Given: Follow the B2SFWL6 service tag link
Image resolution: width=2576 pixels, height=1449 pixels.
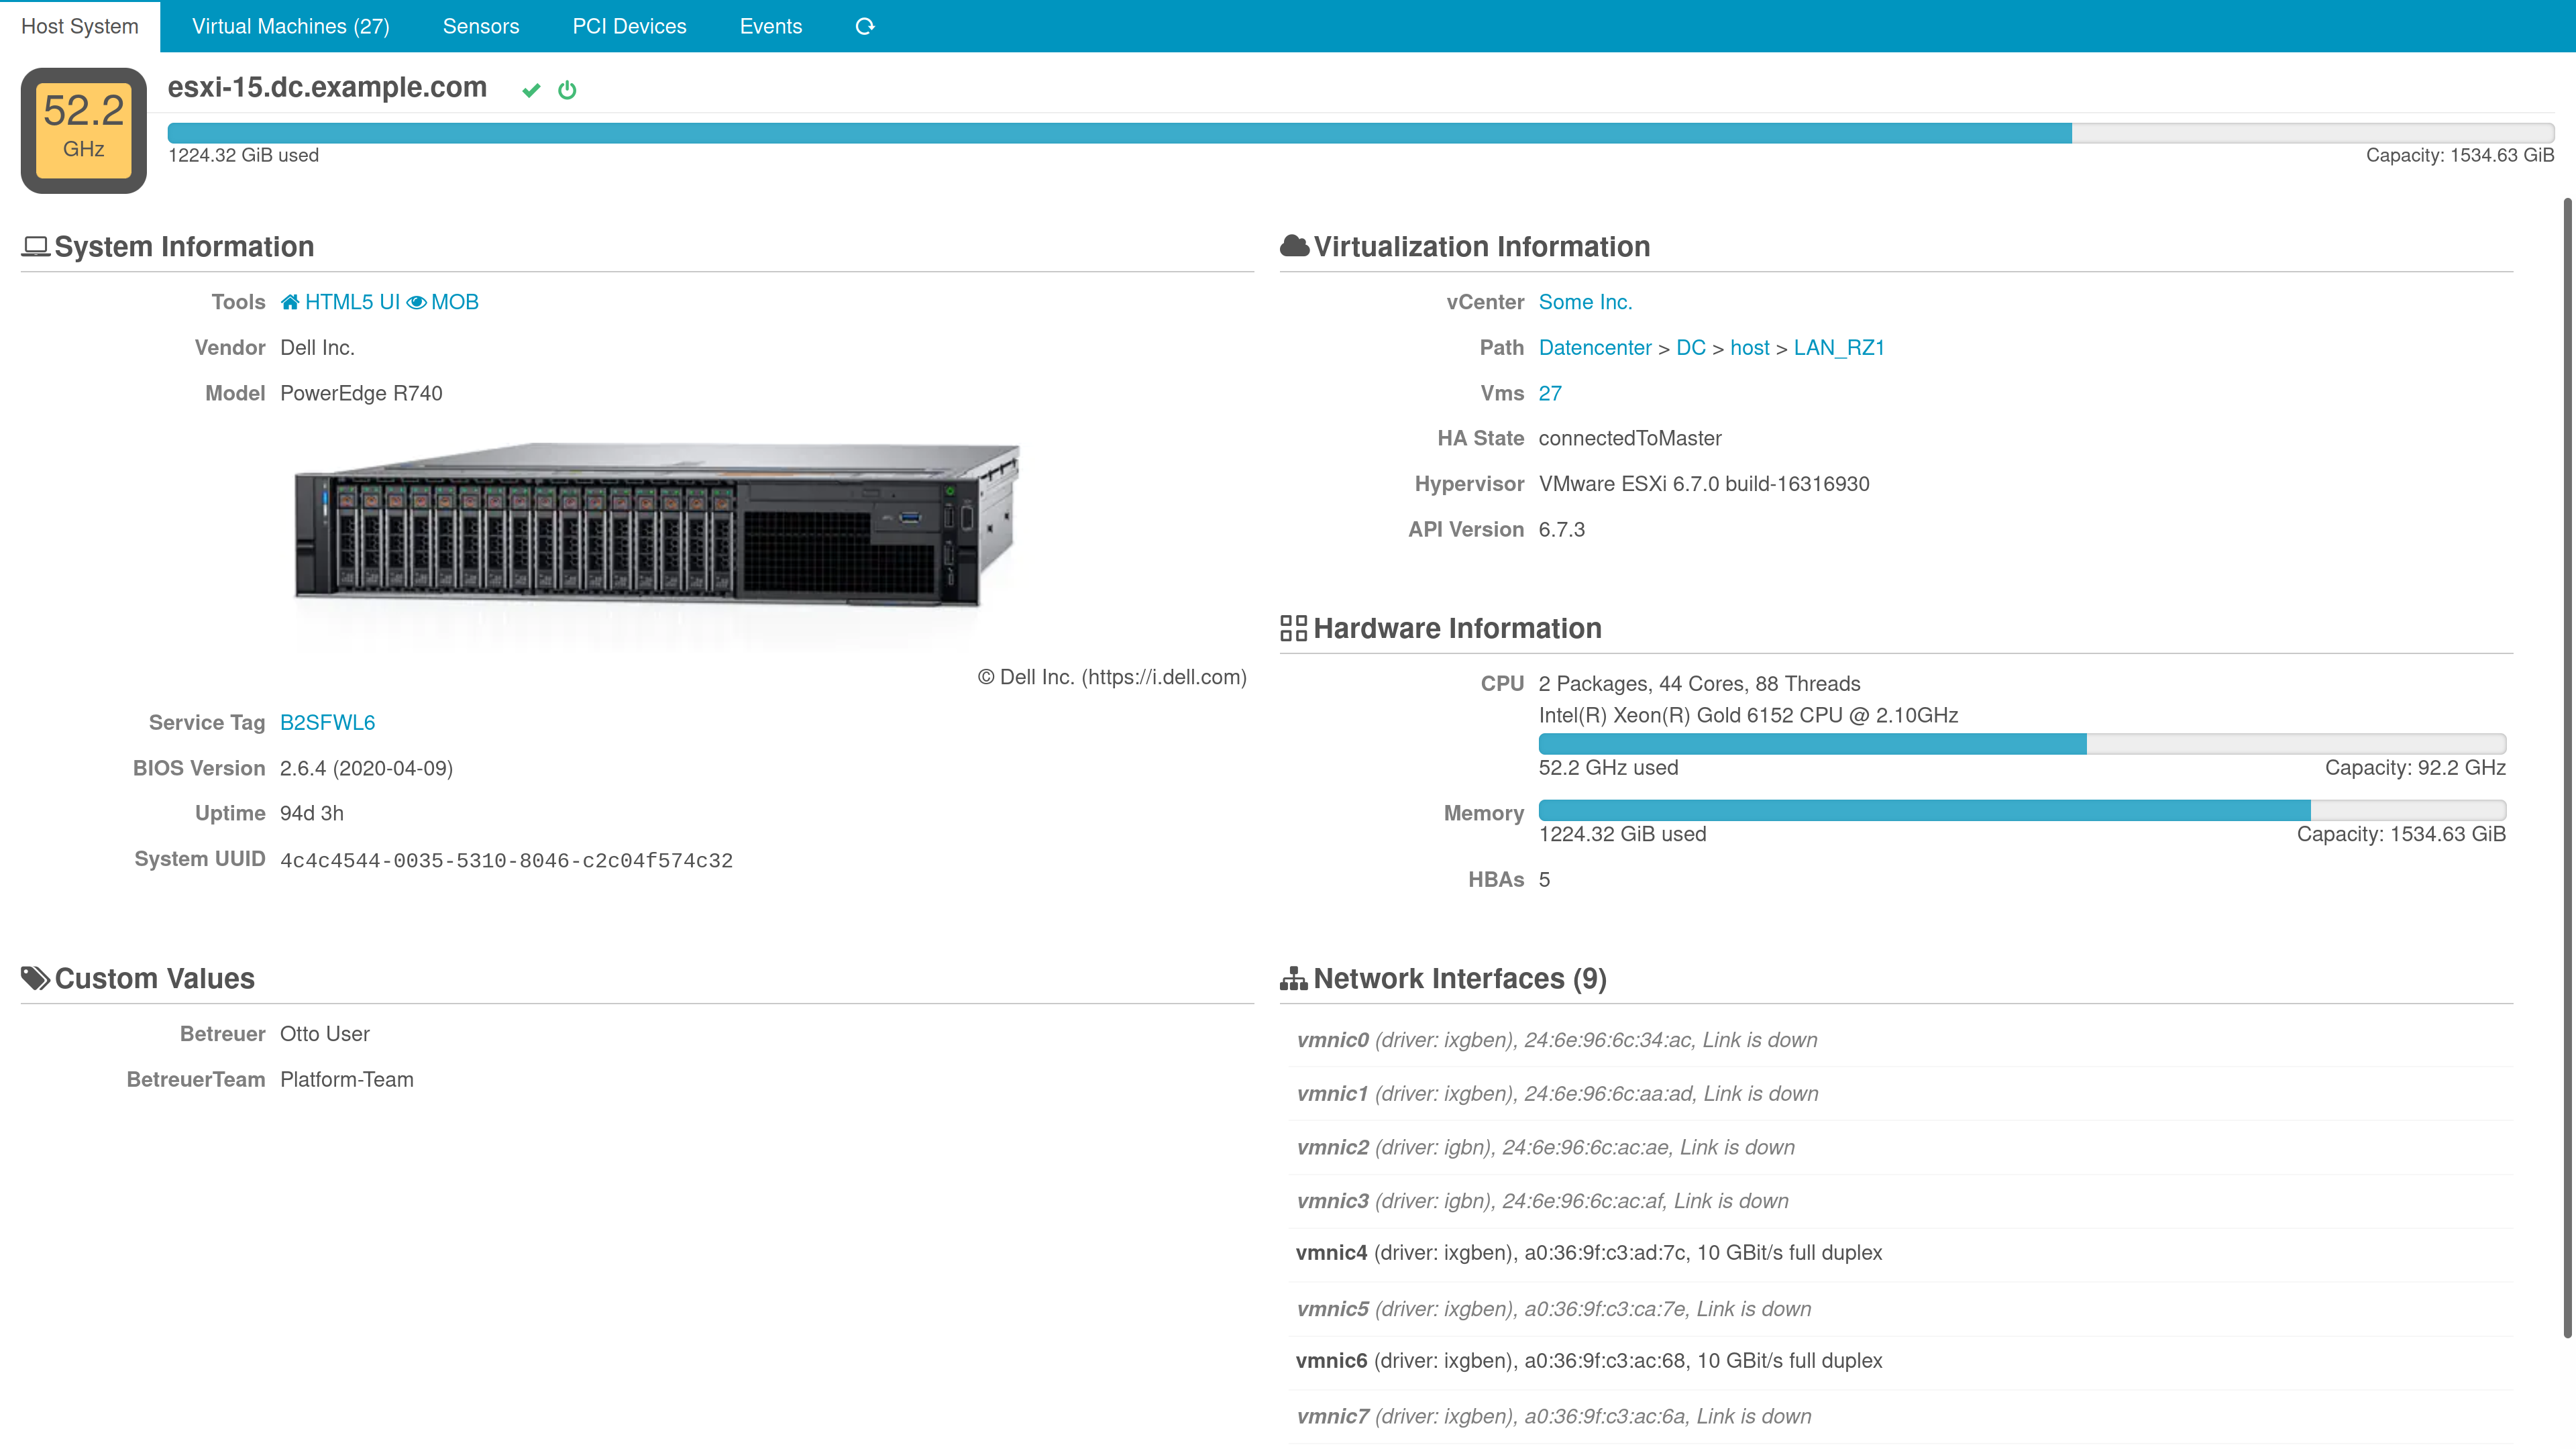Looking at the screenshot, I should pyautogui.click(x=327, y=722).
